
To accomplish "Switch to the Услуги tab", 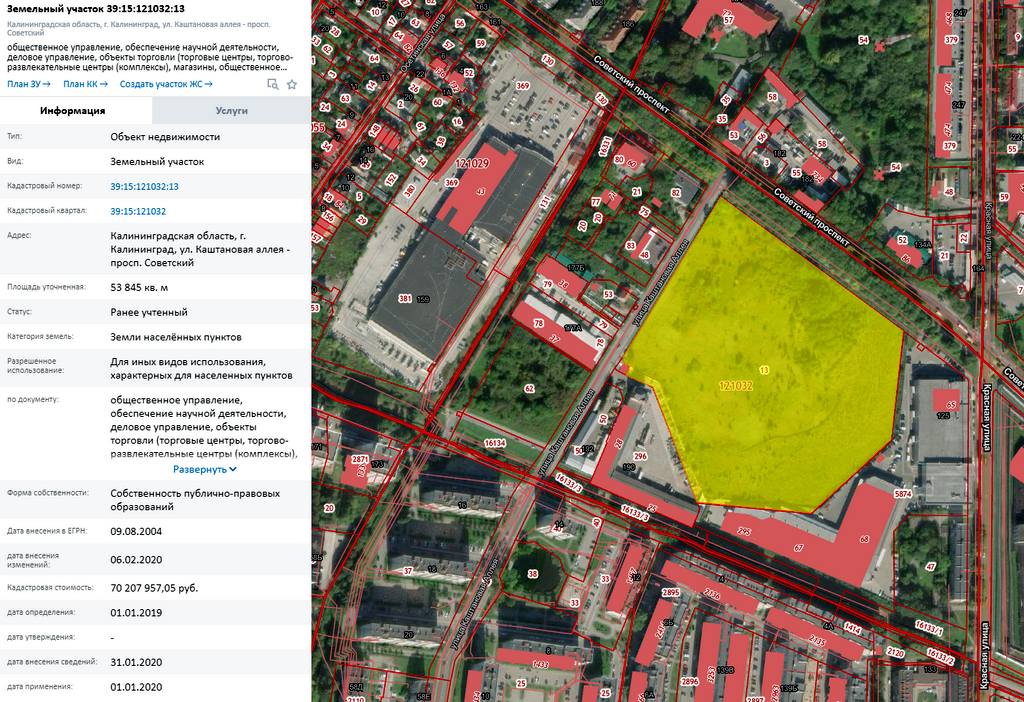I will coord(231,111).
